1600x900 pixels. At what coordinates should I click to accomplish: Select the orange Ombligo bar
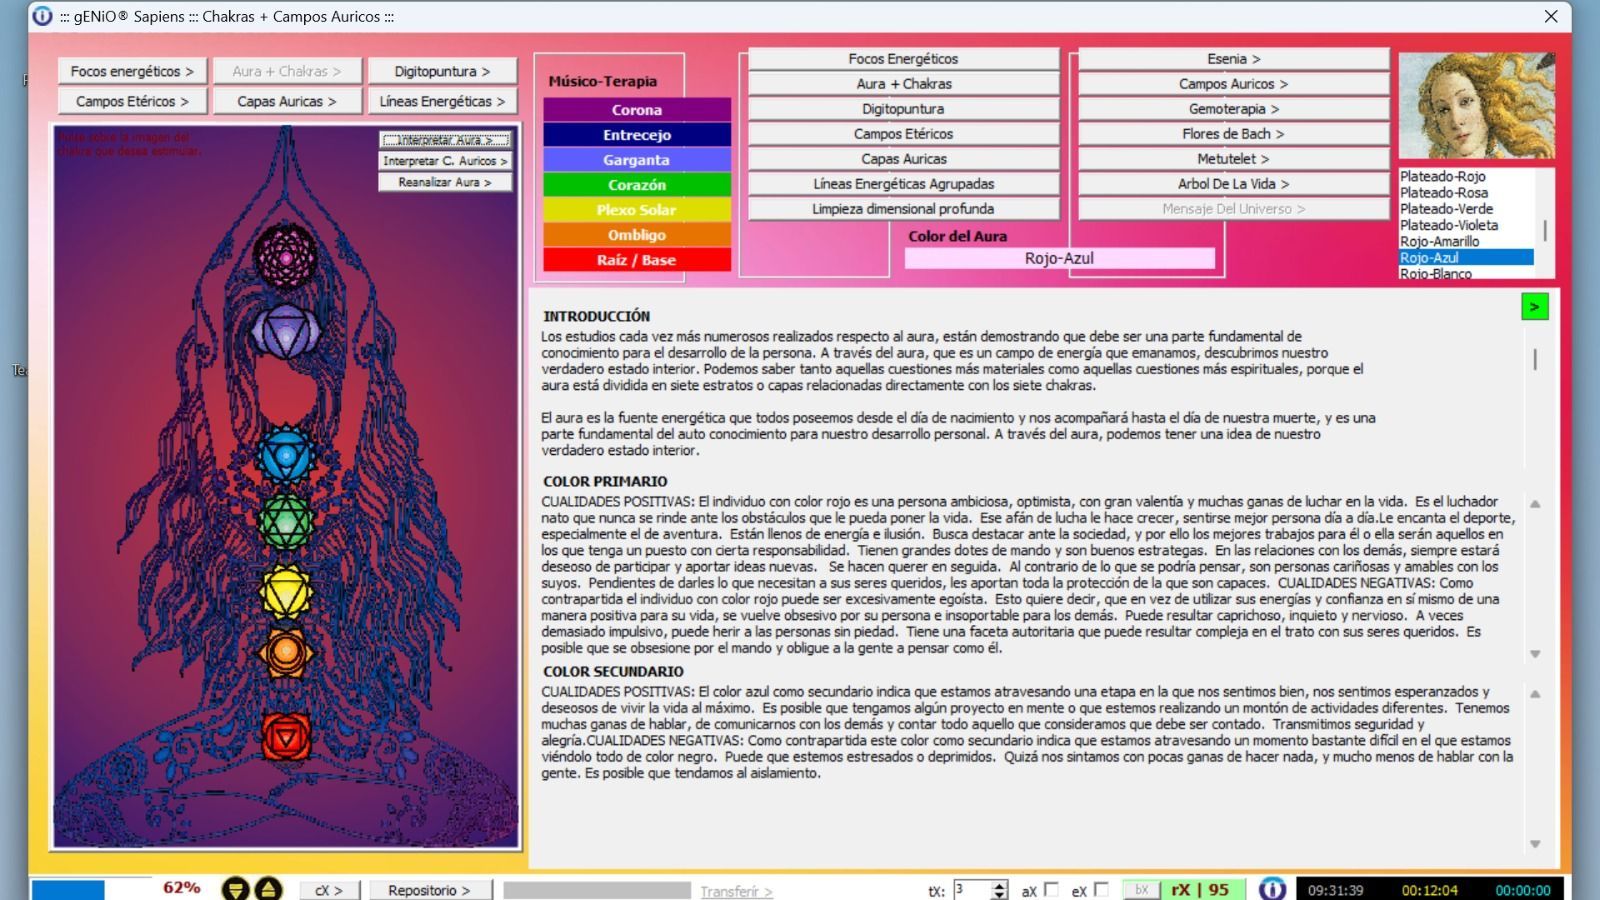(x=637, y=235)
